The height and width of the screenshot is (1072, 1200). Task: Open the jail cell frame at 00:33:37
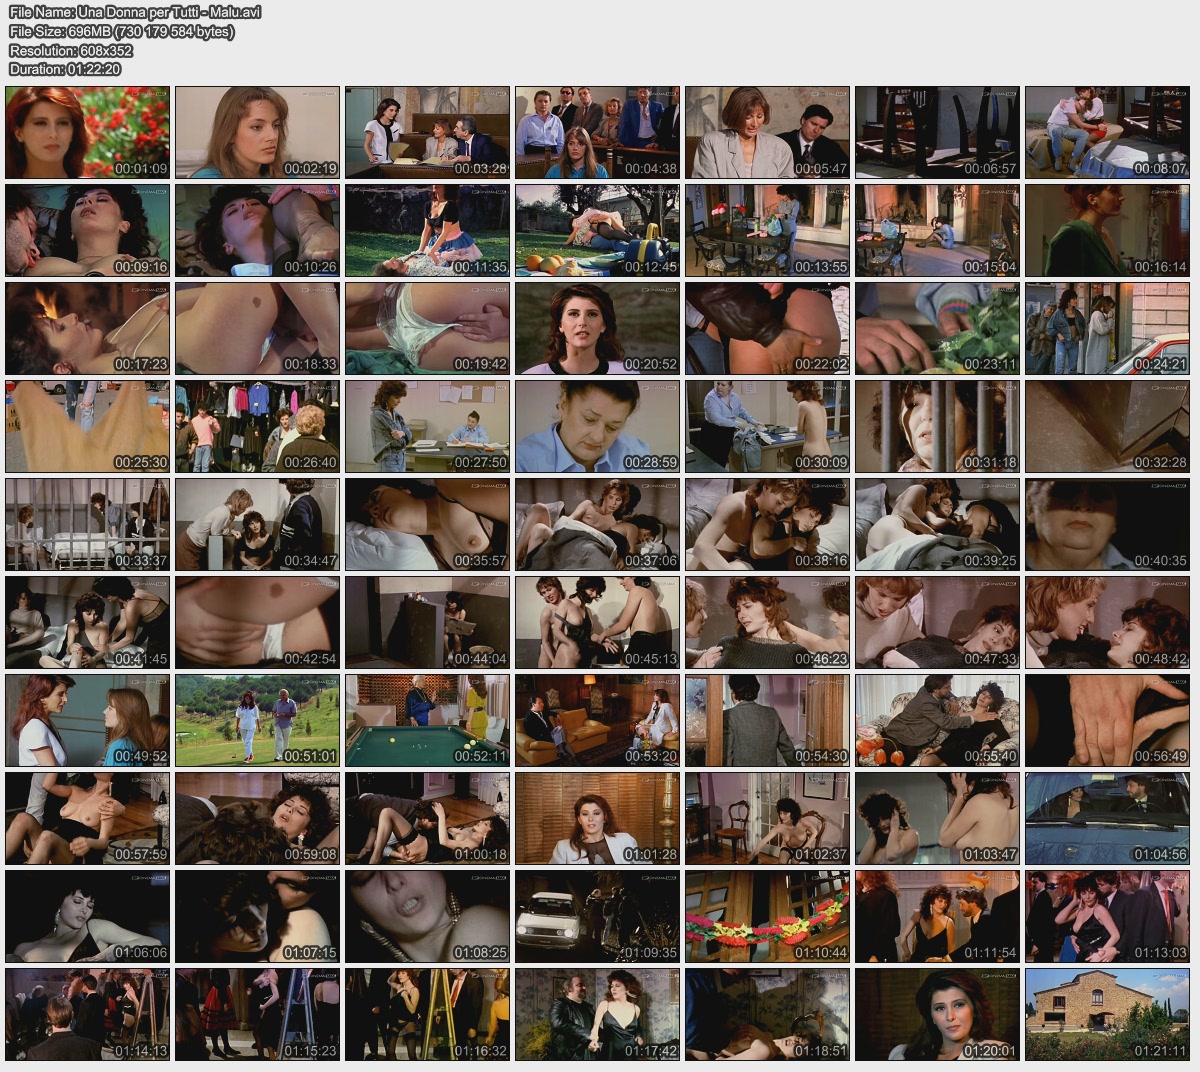click(87, 524)
